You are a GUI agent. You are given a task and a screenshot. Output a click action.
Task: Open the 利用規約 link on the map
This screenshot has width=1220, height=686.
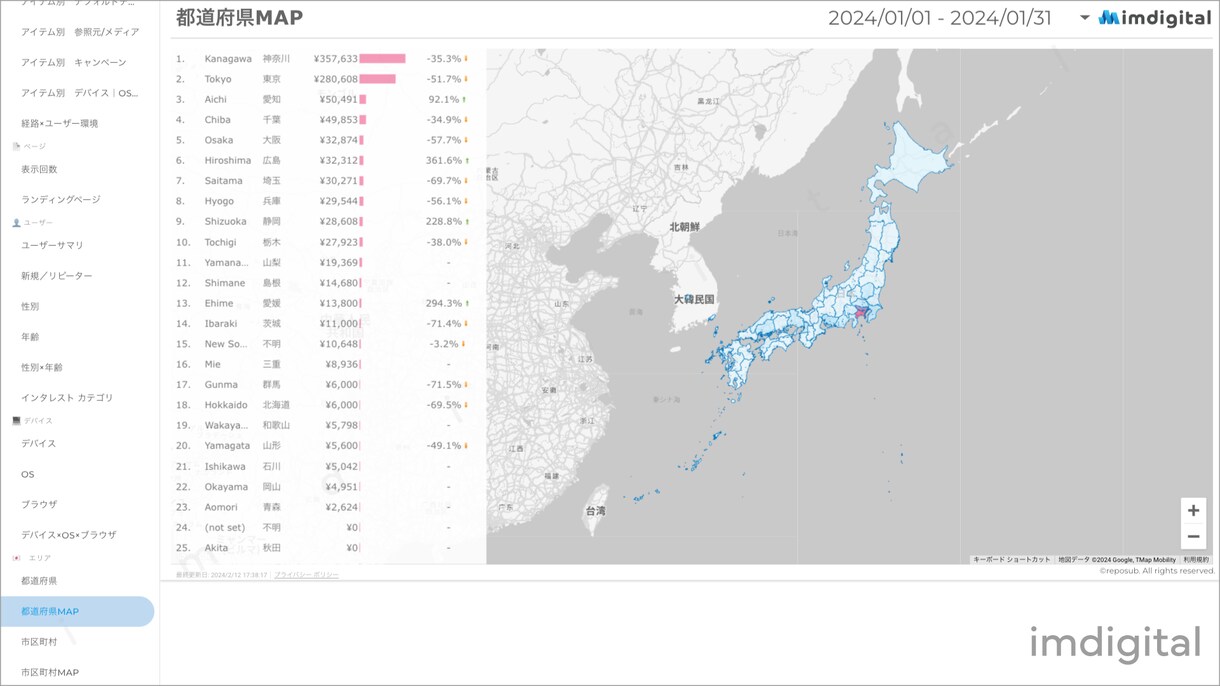point(1196,560)
